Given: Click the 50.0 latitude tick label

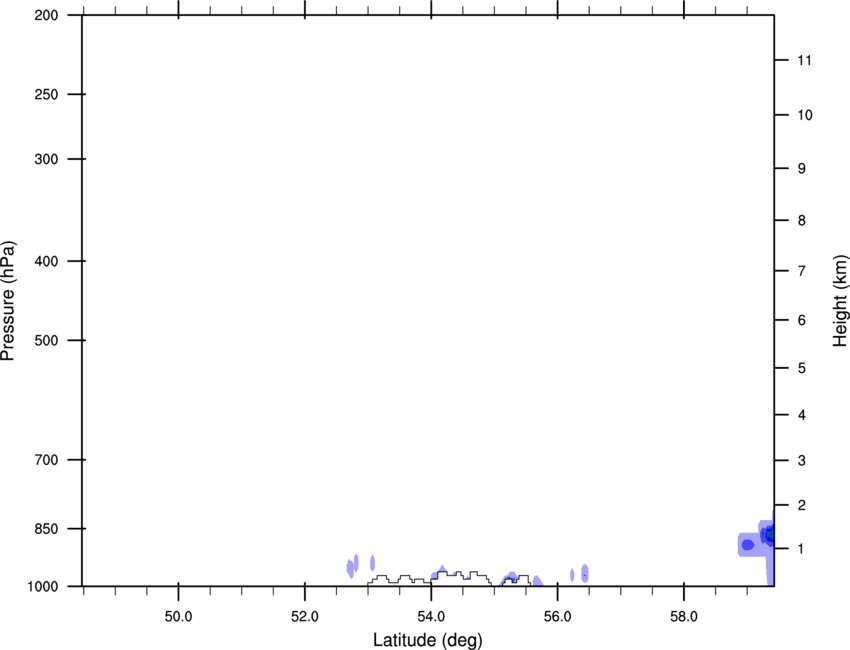Looking at the screenshot, I should [178, 617].
